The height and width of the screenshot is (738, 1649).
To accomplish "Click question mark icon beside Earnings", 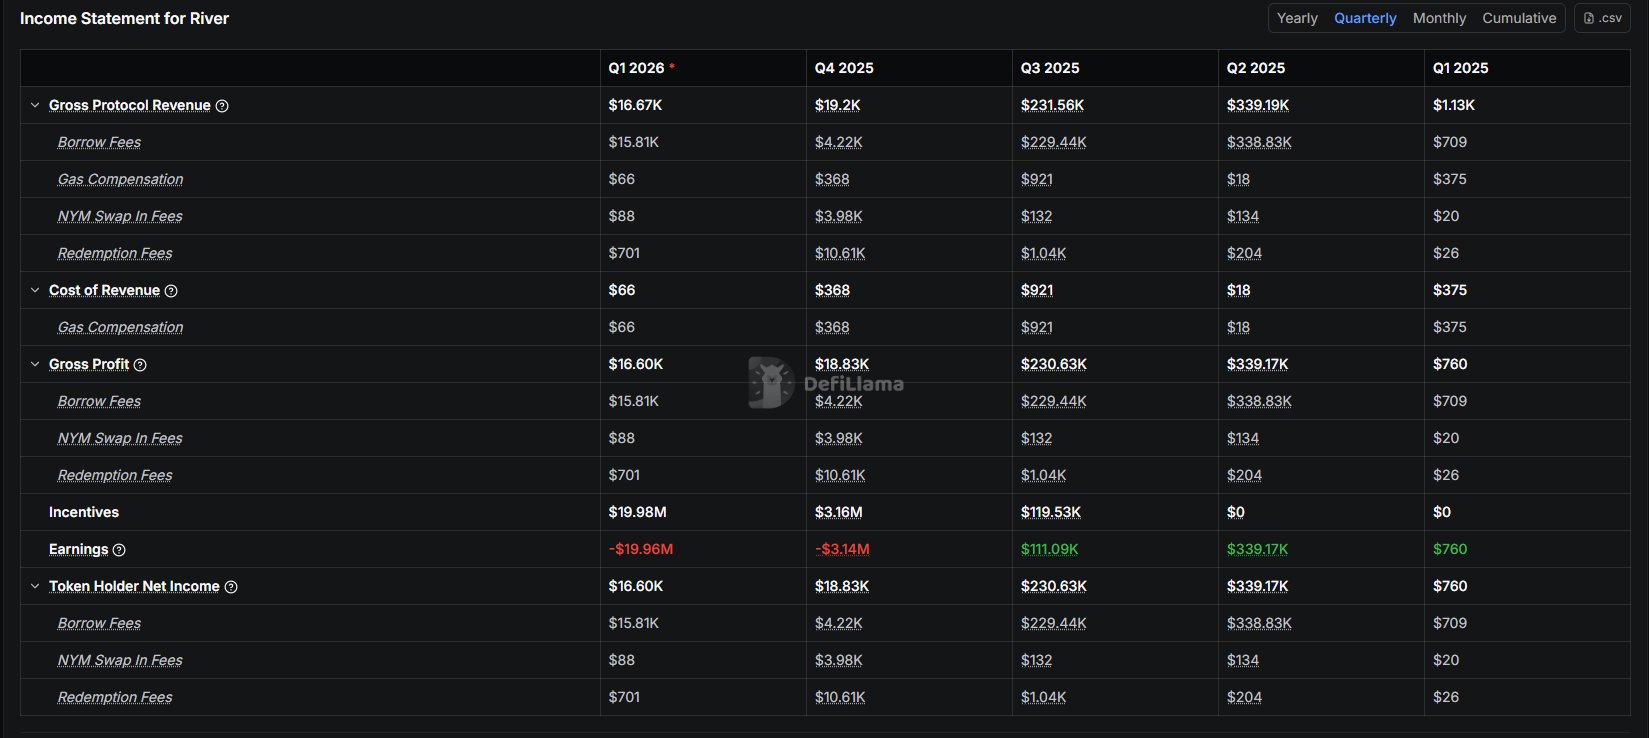I will (x=119, y=550).
